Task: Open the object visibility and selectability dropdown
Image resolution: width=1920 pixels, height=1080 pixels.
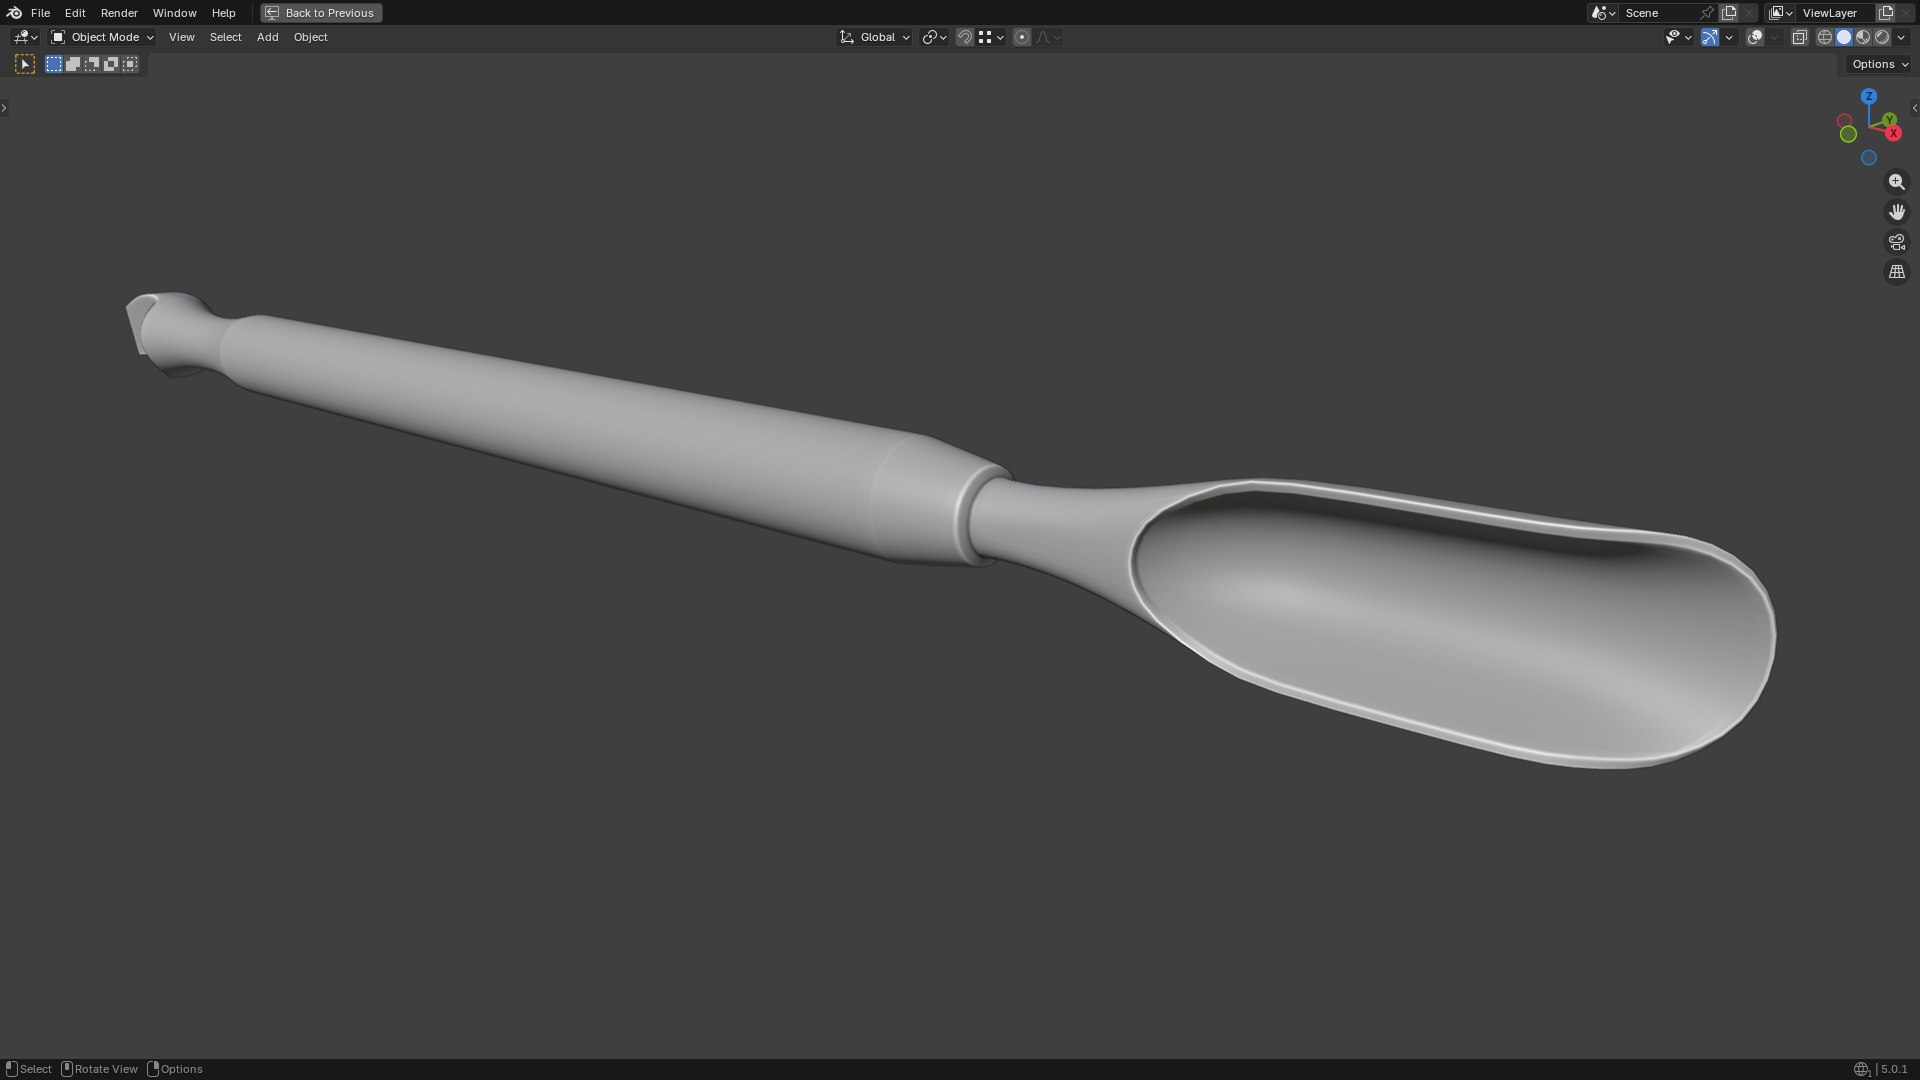Action: point(1678,37)
